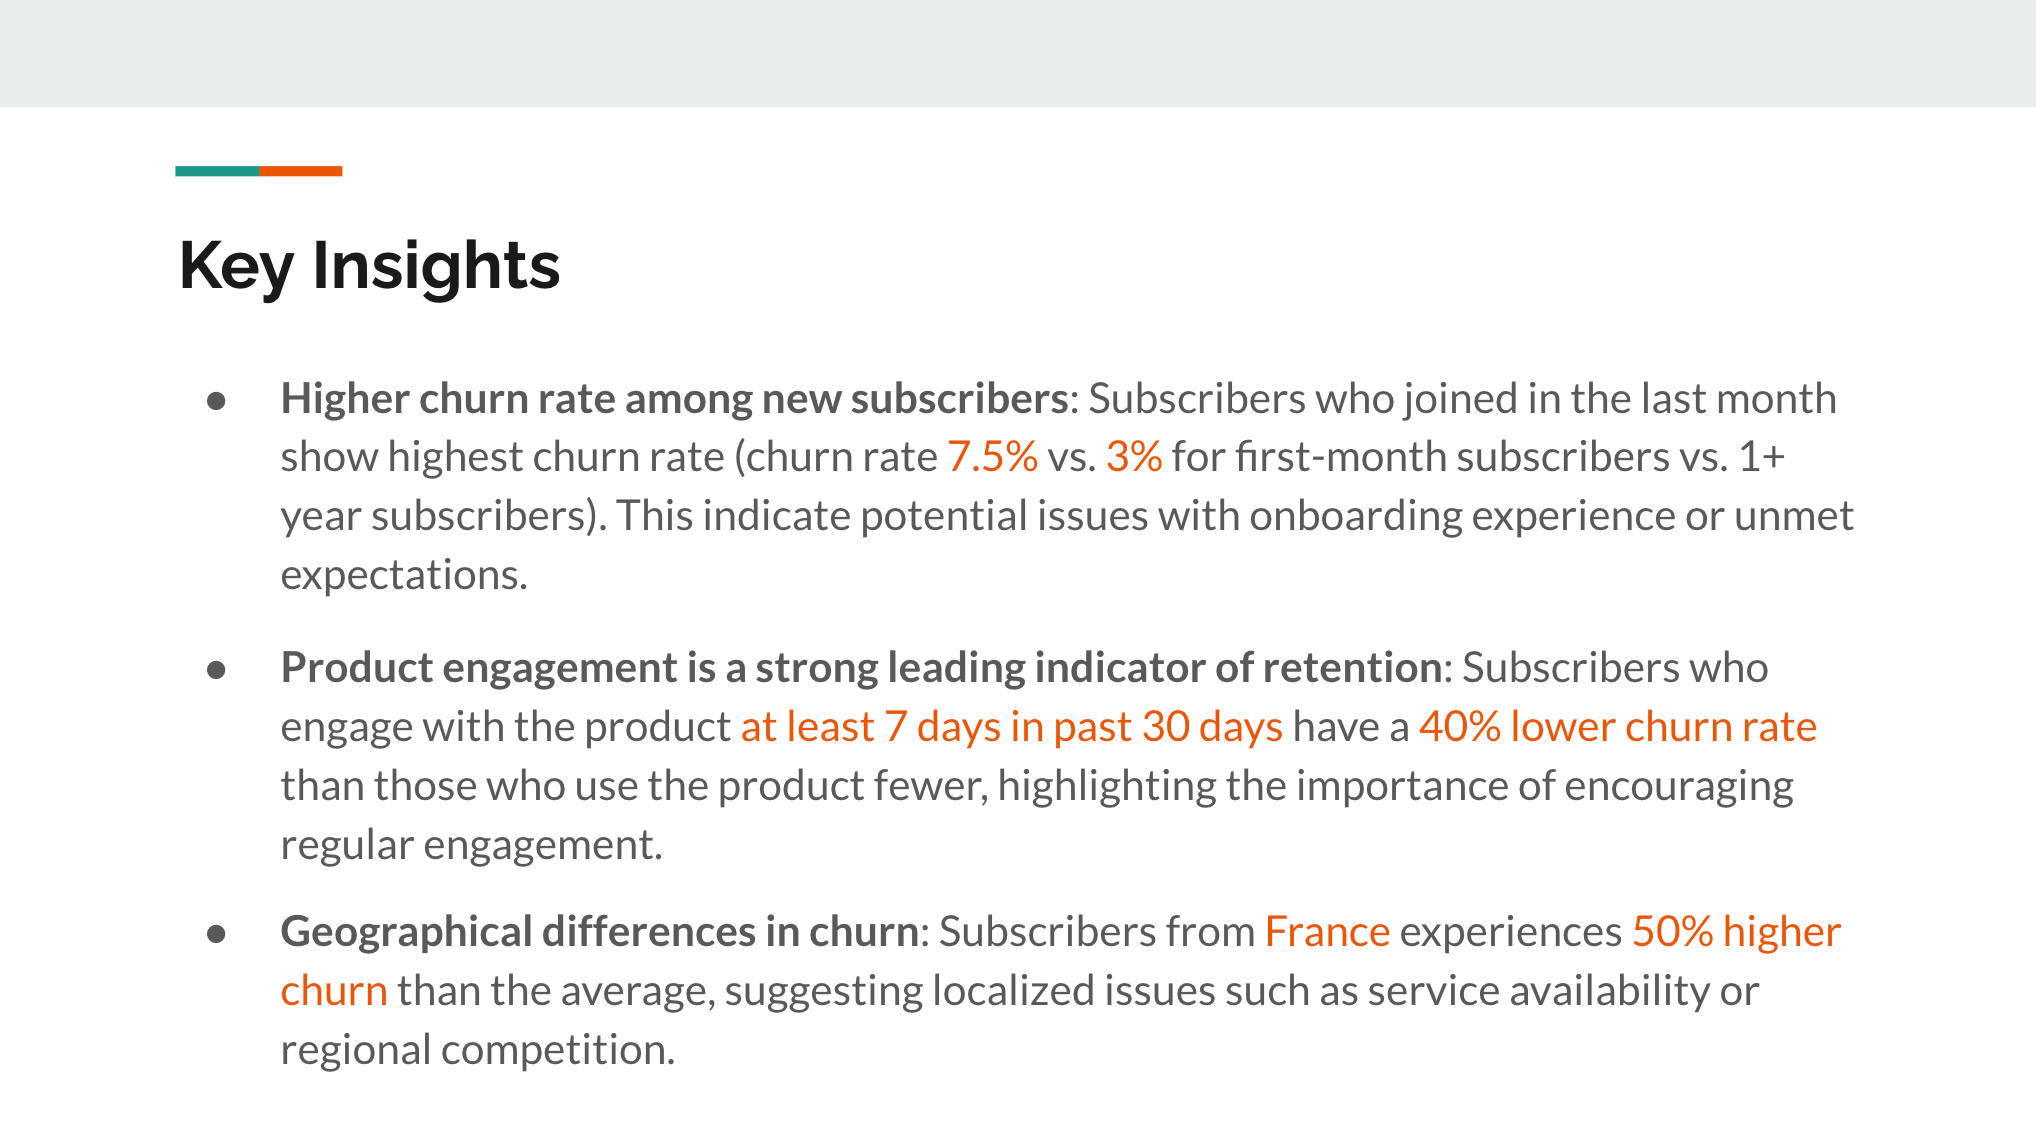Click the "Key Insights" slide title
The image size is (2036, 1144).
click(x=369, y=266)
